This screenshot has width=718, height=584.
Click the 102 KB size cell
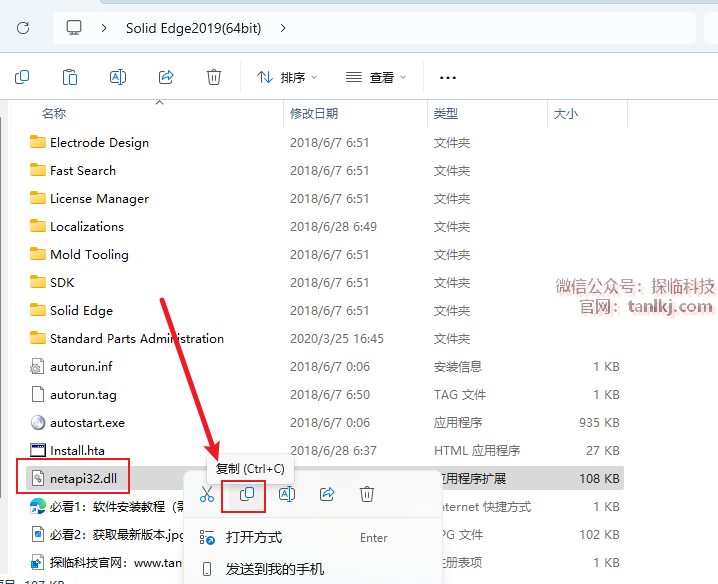(599, 535)
